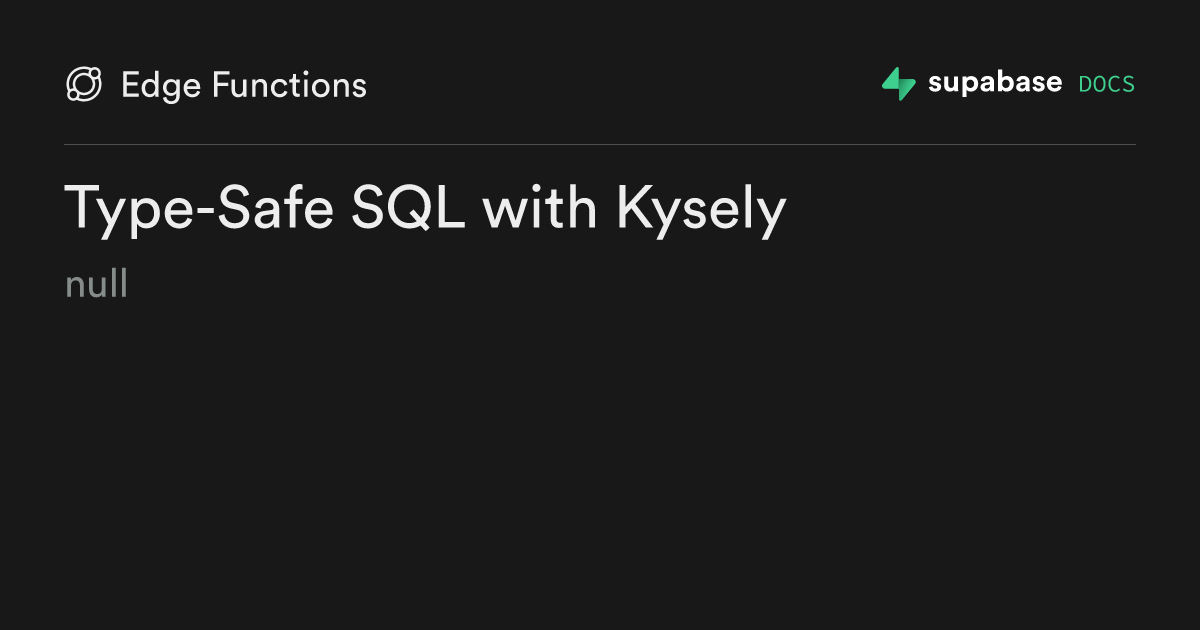Click the word Type-Safe in the heading

[x=199, y=211]
